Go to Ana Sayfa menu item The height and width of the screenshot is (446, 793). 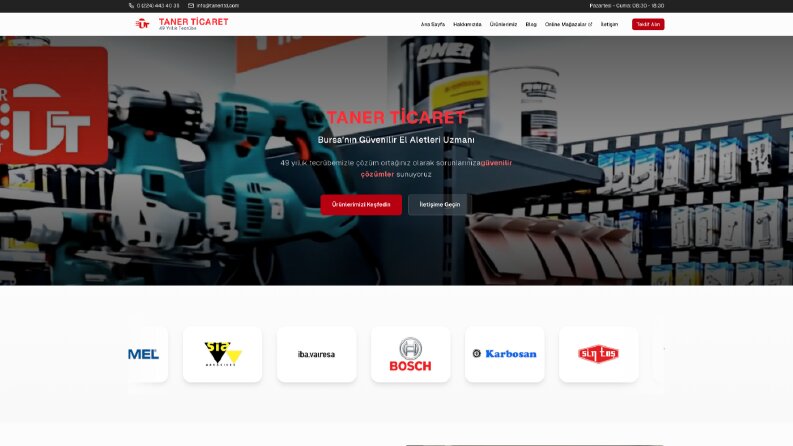point(433,24)
